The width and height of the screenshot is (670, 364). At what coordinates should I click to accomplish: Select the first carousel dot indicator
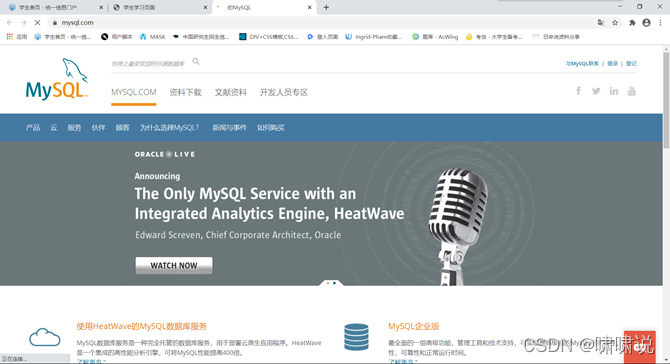pos(328,283)
